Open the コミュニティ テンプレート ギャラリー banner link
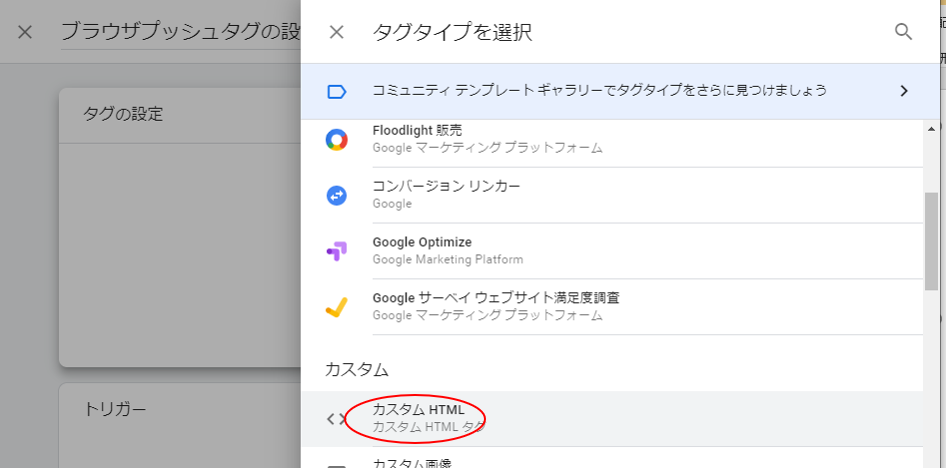This screenshot has height=468, width=946. coord(620,91)
